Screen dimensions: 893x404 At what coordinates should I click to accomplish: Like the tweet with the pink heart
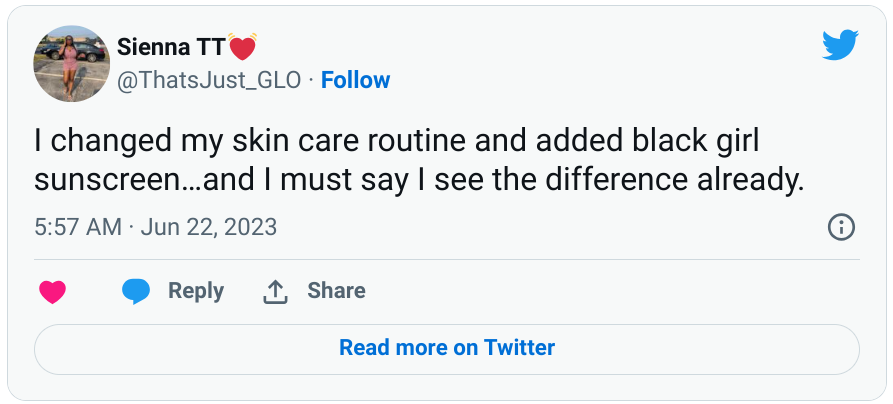pyautogui.click(x=52, y=292)
